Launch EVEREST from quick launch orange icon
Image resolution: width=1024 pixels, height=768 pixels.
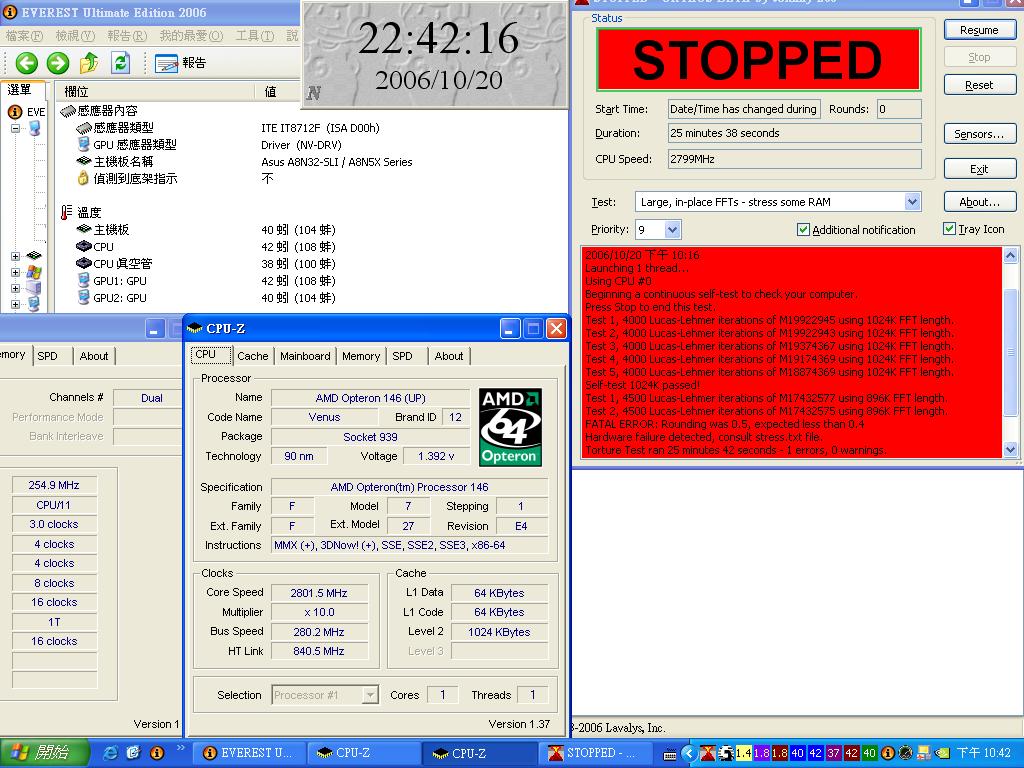pyautogui.click(x=157, y=753)
